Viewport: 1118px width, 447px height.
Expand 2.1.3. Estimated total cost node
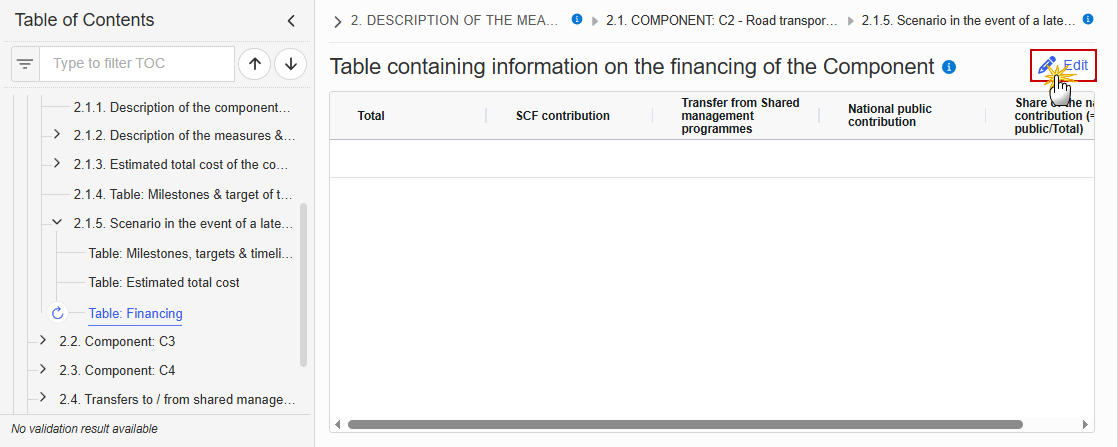pyautogui.click(x=57, y=163)
